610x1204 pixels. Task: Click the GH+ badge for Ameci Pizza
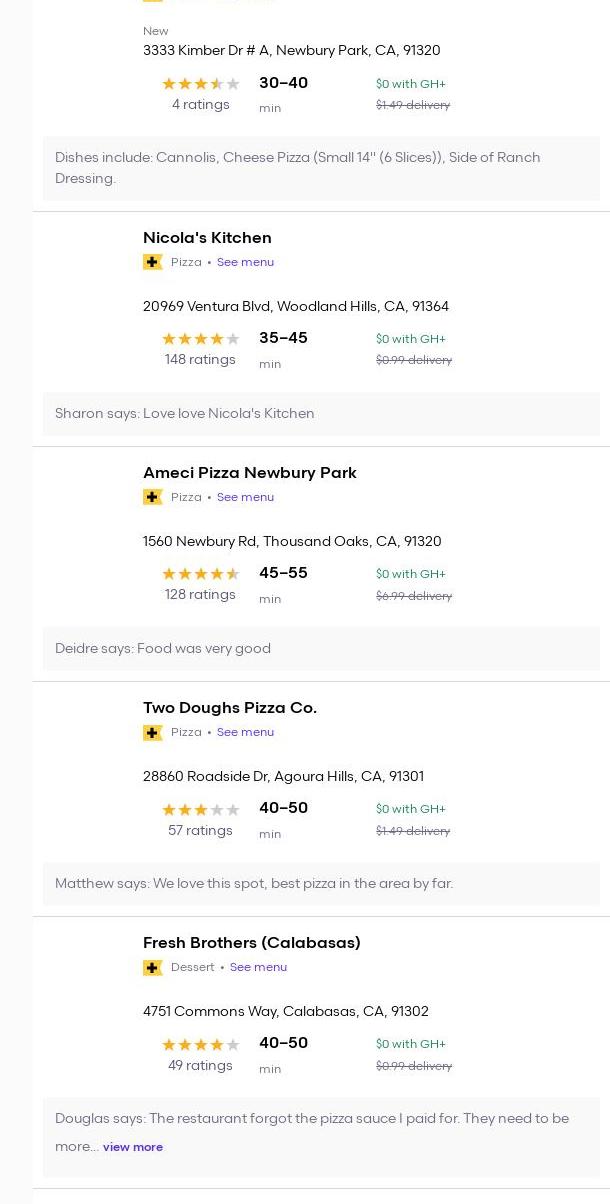click(x=153, y=497)
